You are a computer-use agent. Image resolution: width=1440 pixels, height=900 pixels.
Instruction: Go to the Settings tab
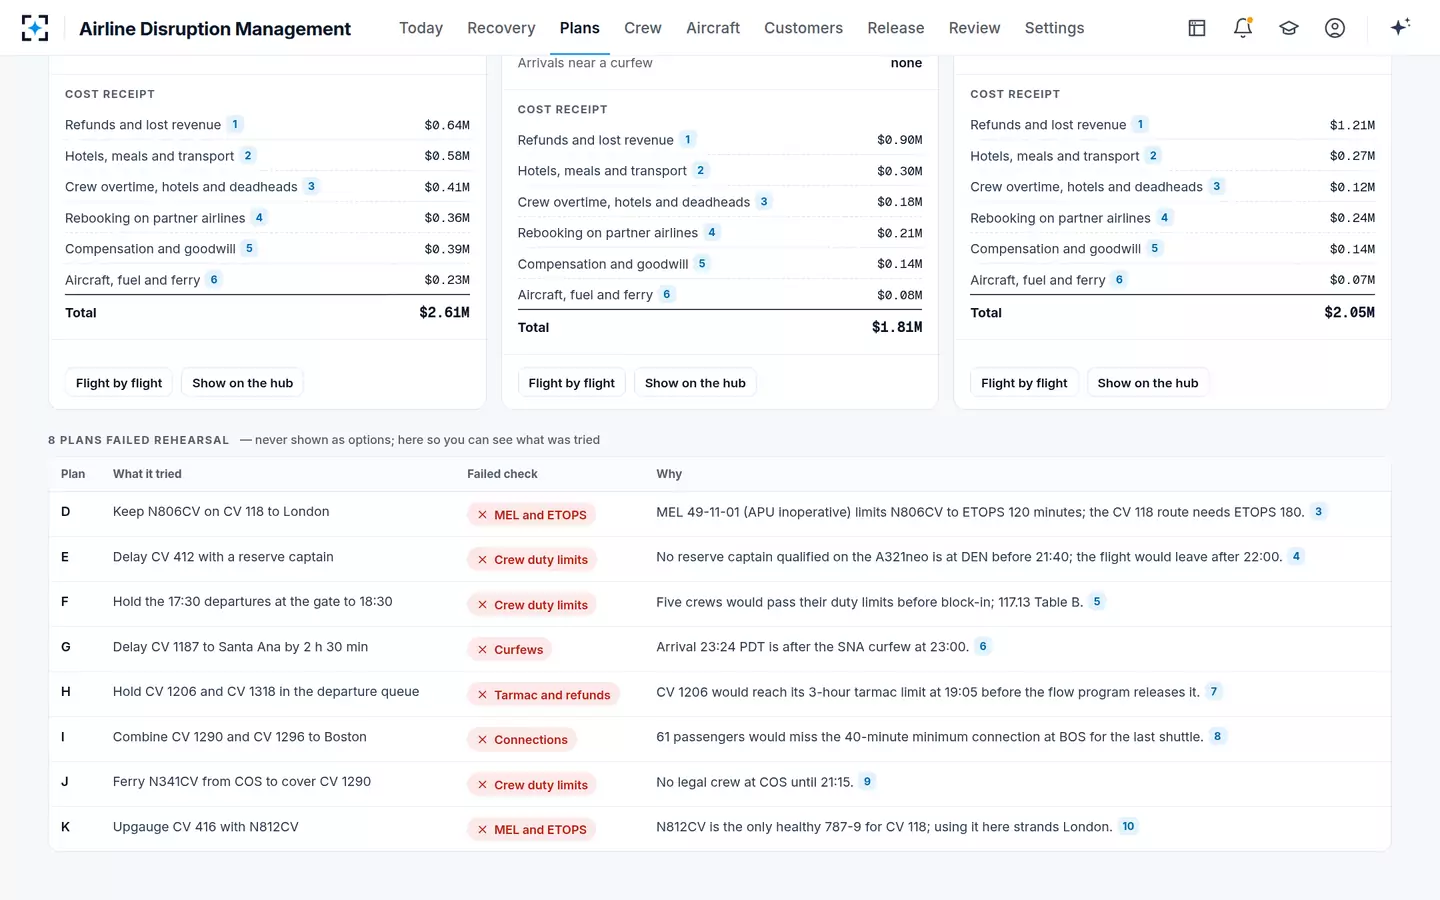(x=1054, y=28)
